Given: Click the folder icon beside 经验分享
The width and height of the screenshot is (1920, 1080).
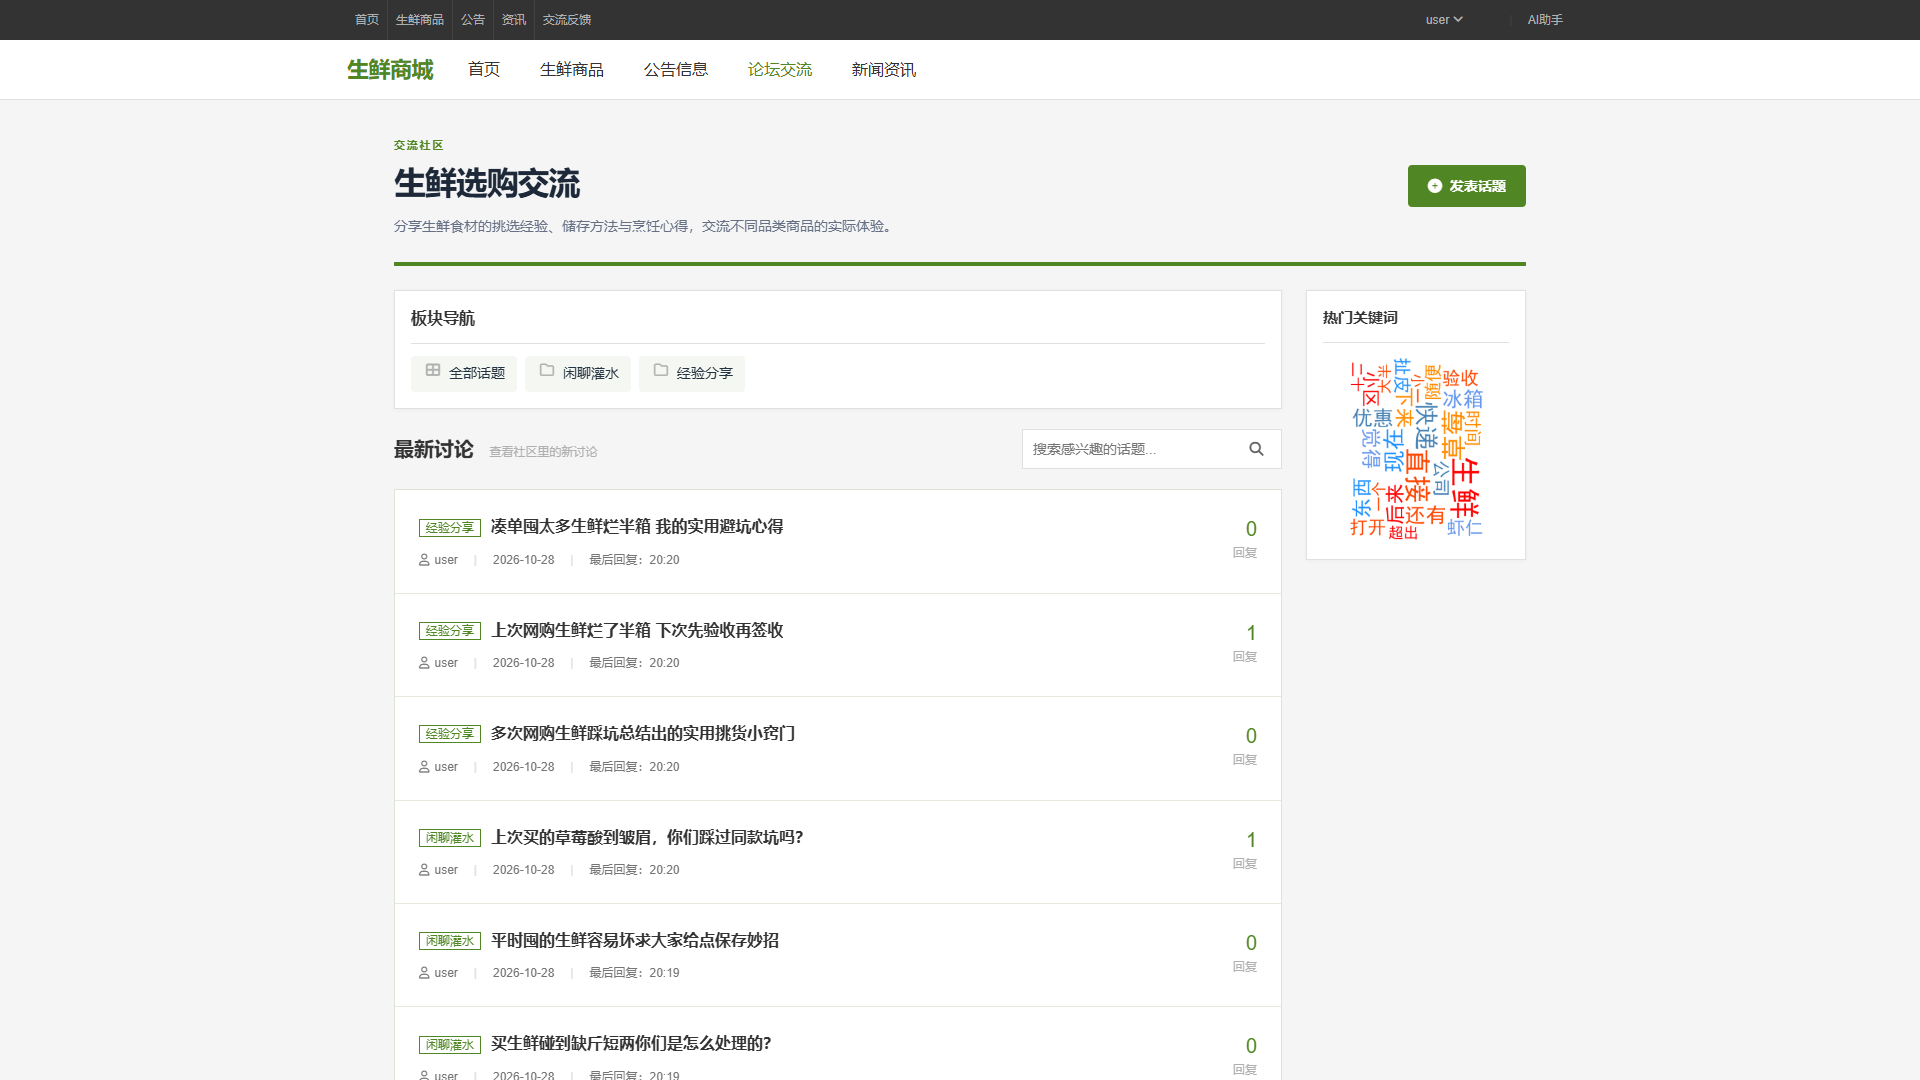Looking at the screenshot, I should pyautogui.click(x=661, y=370).
